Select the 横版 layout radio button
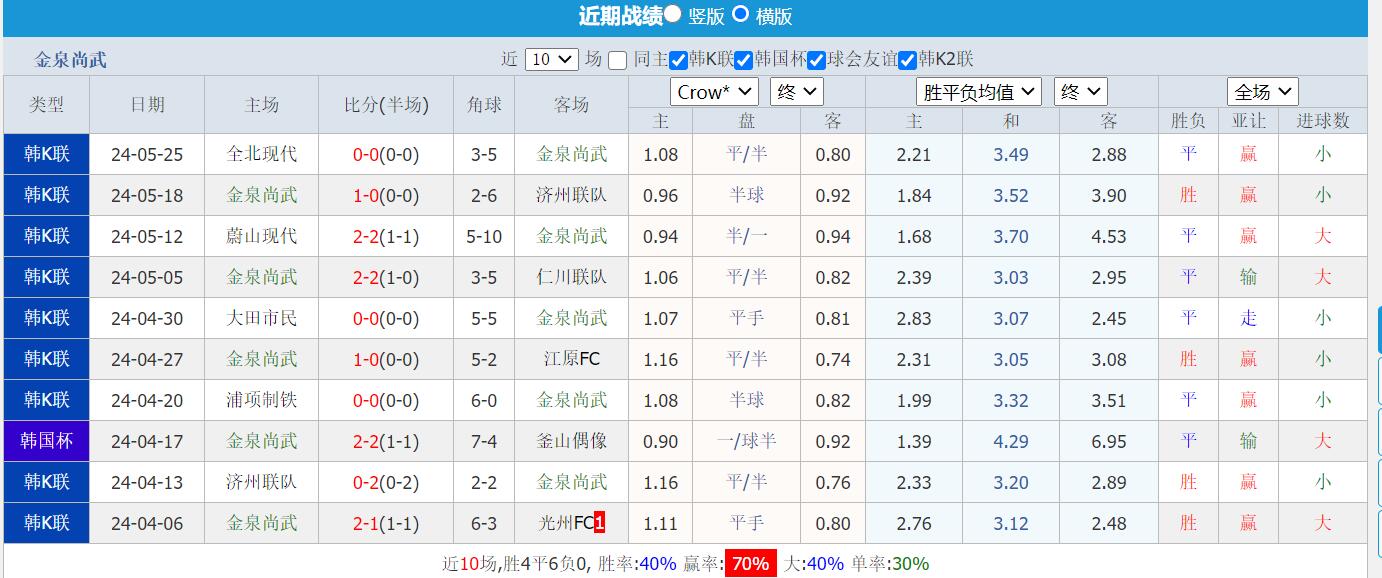Viewport: 1382px width, 578px height. 740,17
